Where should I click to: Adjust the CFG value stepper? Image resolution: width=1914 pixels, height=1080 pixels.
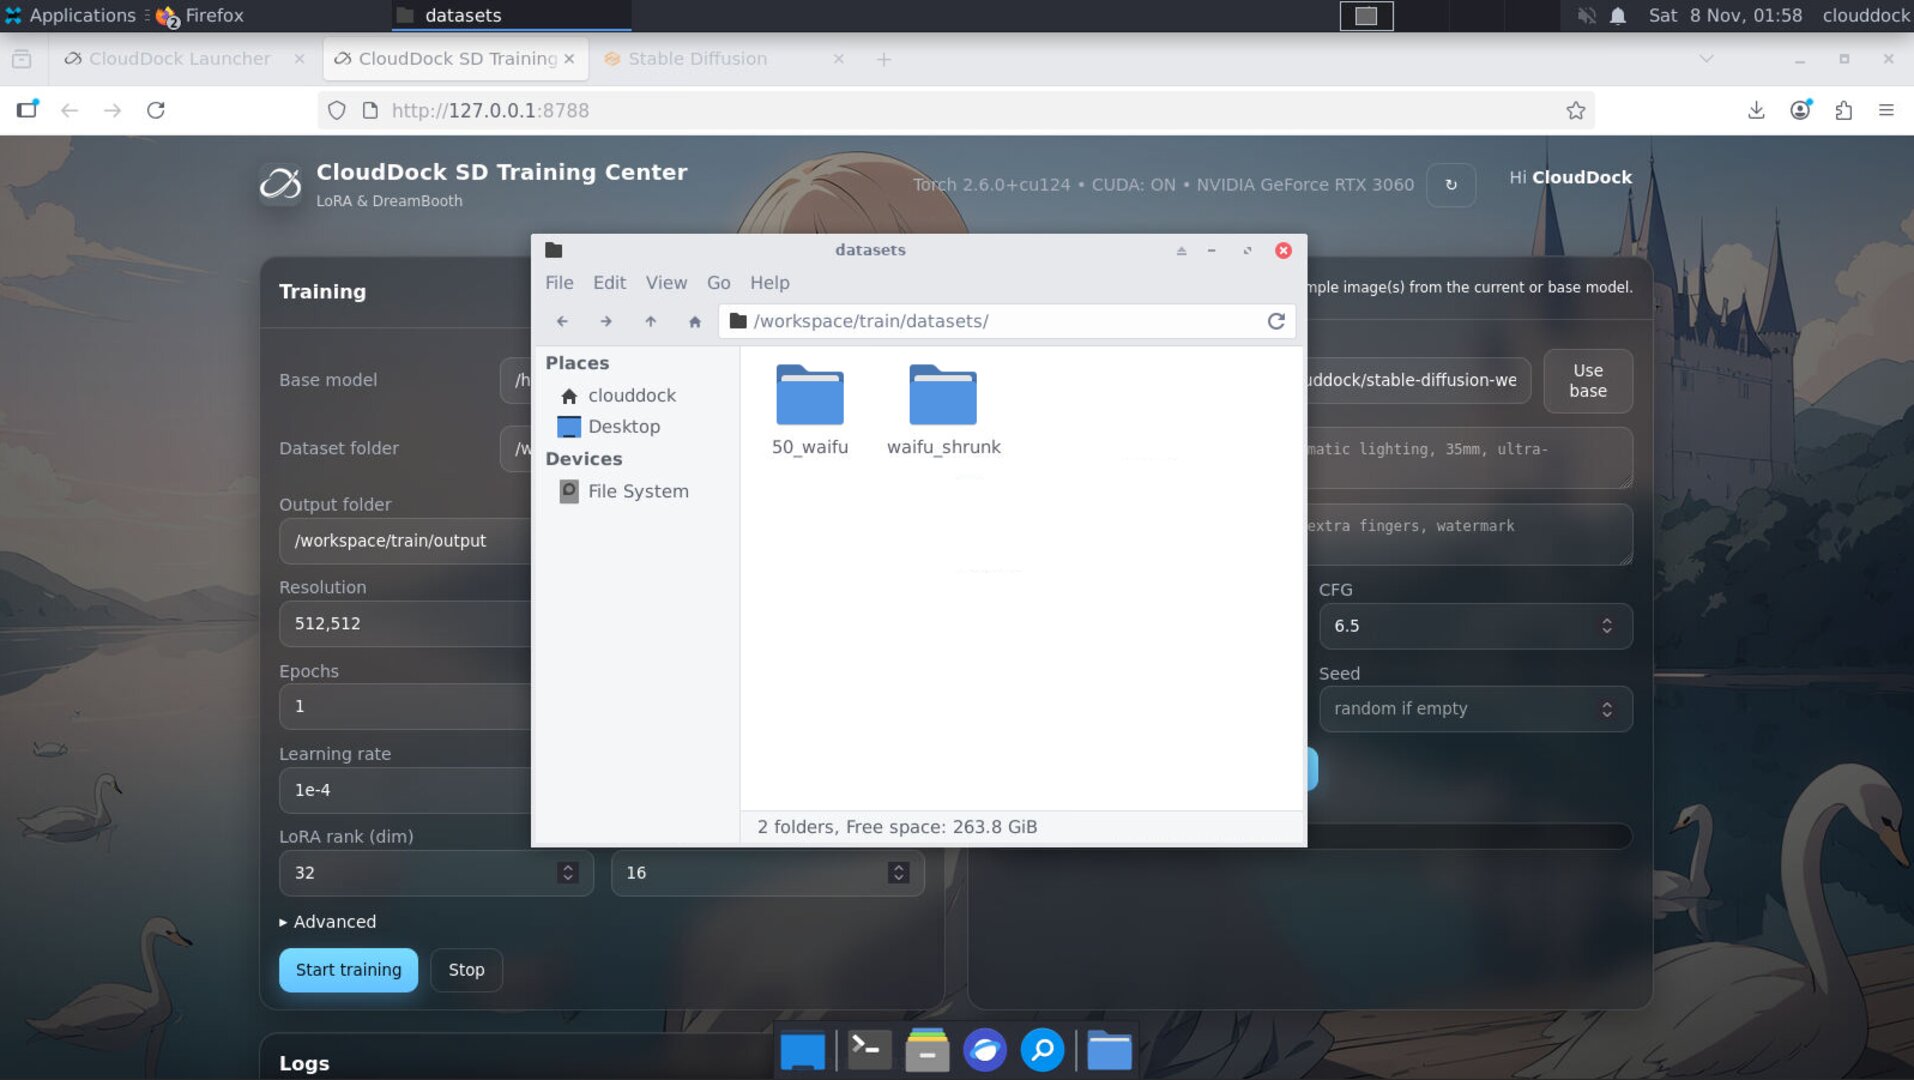1606,626
